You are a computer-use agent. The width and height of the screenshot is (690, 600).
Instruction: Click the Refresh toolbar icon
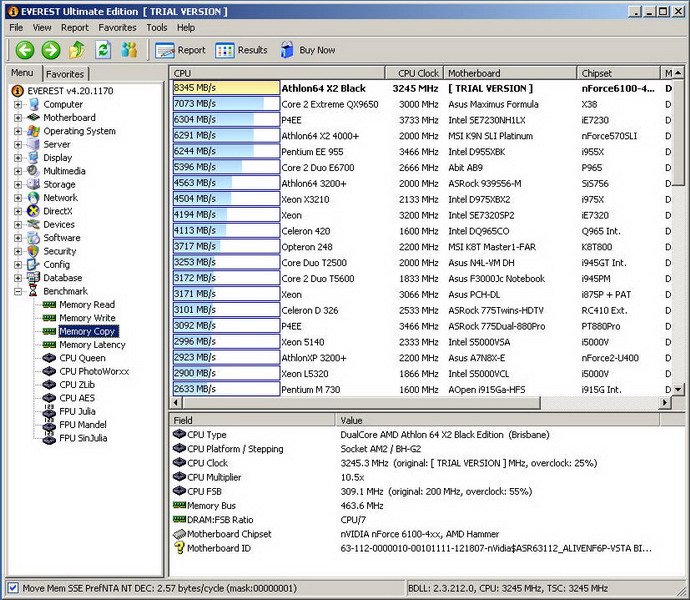103,50
